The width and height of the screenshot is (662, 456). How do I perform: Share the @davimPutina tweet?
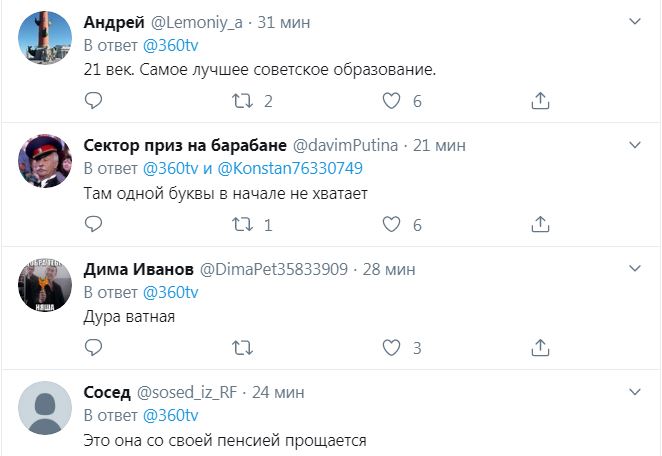tap(540, 224)
